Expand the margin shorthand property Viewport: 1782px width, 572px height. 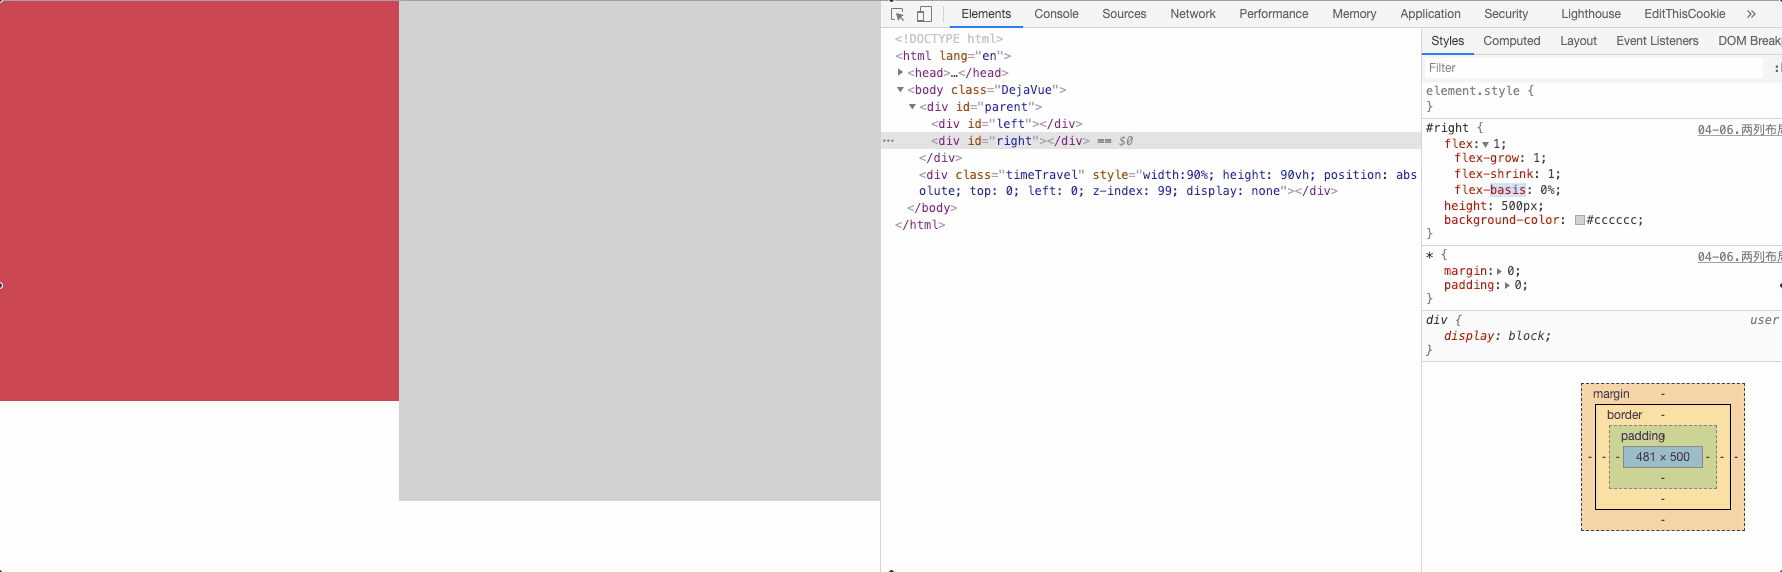point(1499,272)
